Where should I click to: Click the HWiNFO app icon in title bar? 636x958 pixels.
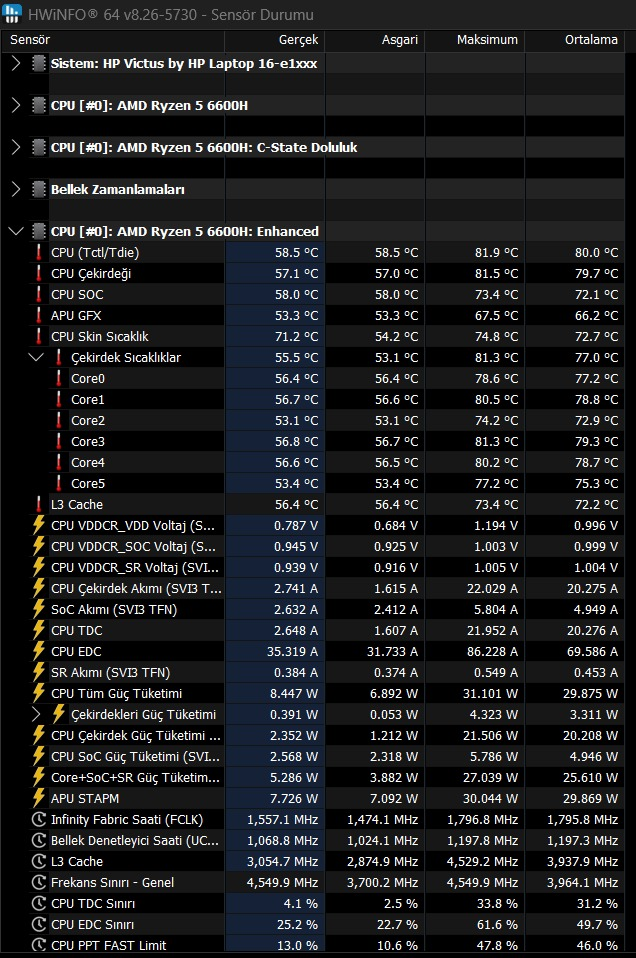(x=12, y=13)
